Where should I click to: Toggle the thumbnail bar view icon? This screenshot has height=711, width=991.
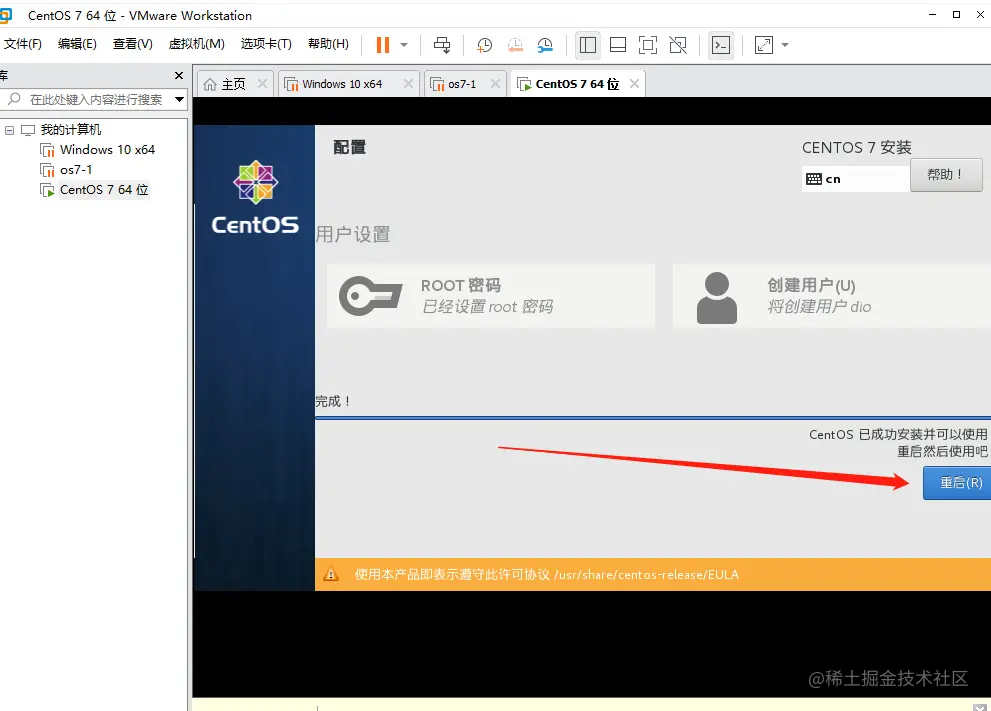(617, 45)
